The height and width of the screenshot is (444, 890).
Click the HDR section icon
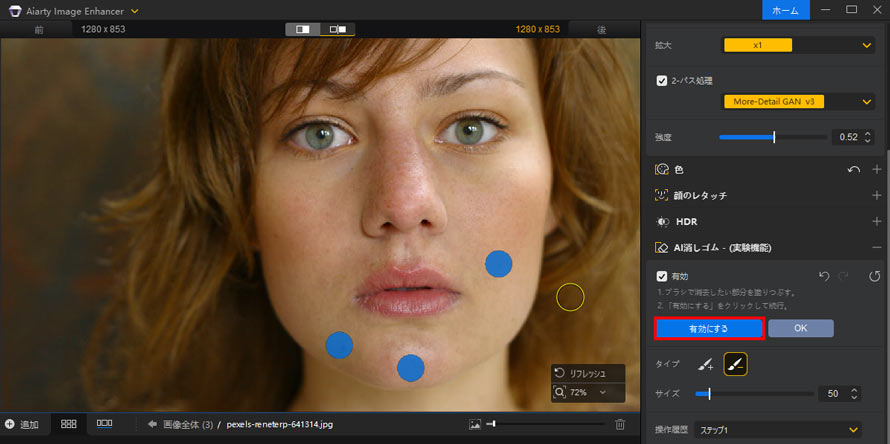tap(662, 221)
